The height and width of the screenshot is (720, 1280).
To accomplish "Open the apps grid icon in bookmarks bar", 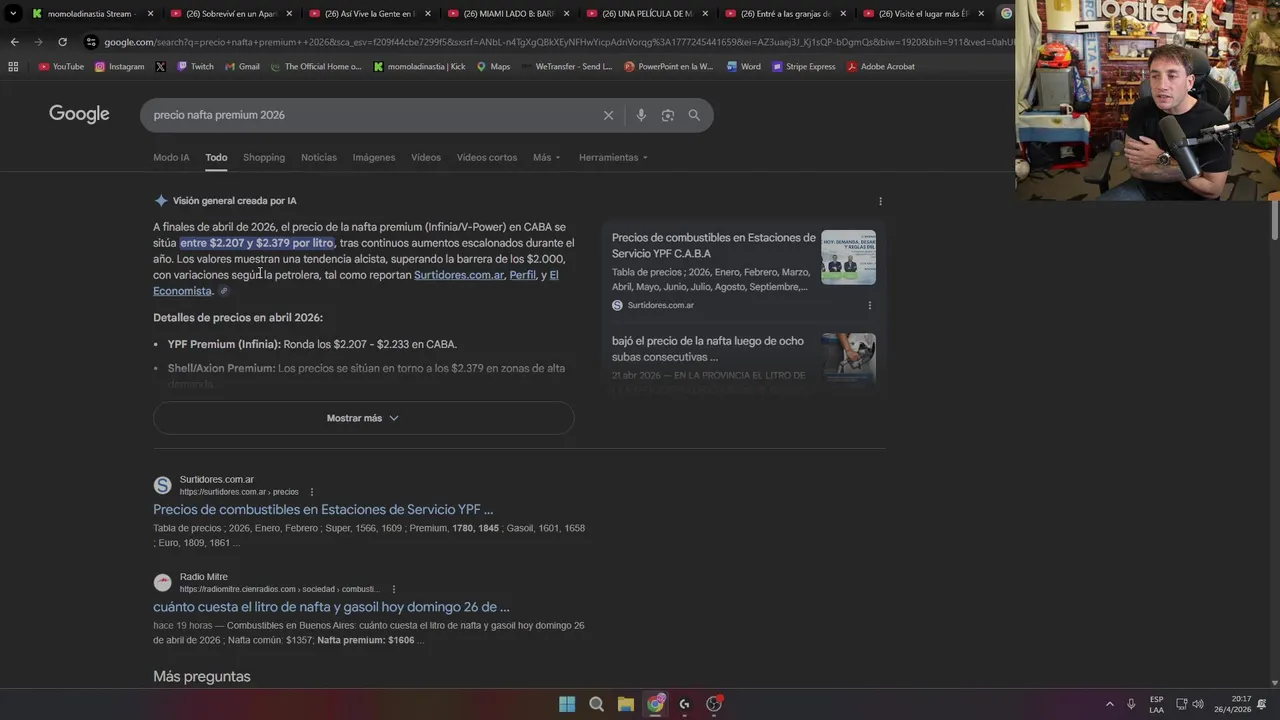I will pos(13,67).
